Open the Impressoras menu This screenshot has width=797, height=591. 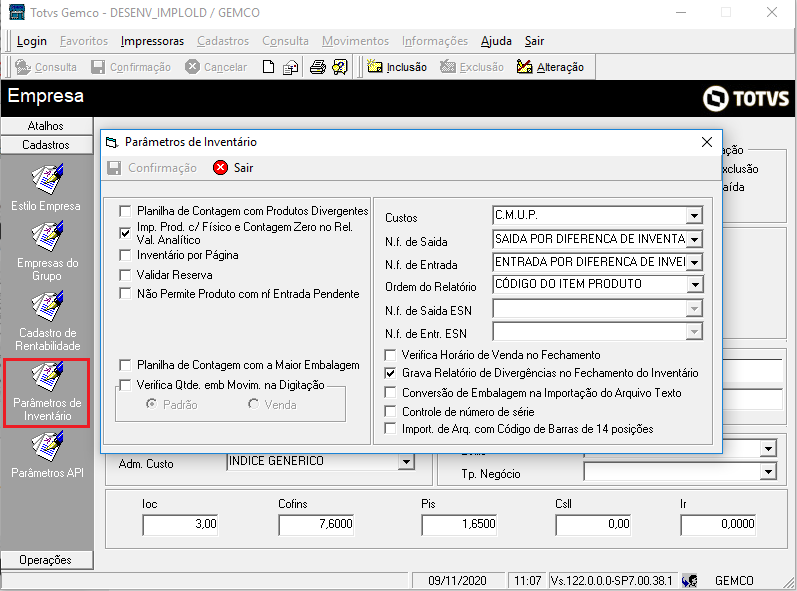[152, 41]
